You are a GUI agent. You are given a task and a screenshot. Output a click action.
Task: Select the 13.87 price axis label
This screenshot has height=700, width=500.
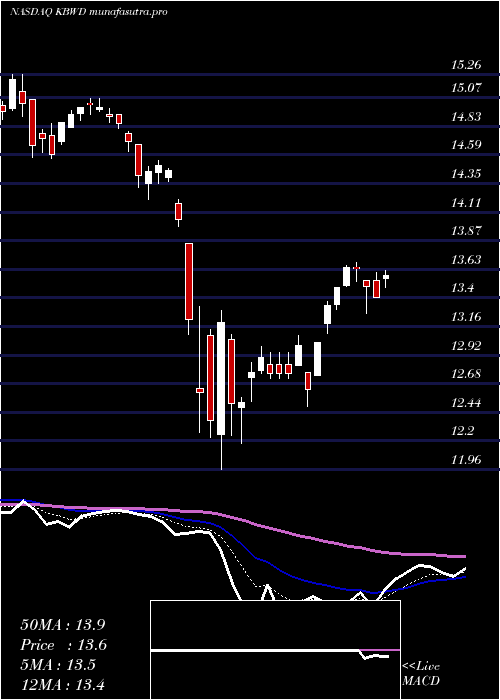coord(466,231)
